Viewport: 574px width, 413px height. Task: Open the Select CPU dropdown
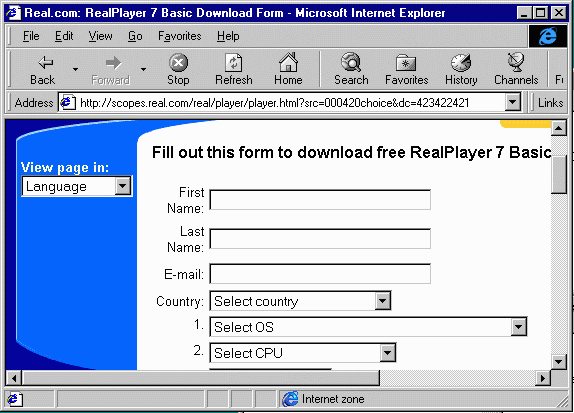point(388,353)
